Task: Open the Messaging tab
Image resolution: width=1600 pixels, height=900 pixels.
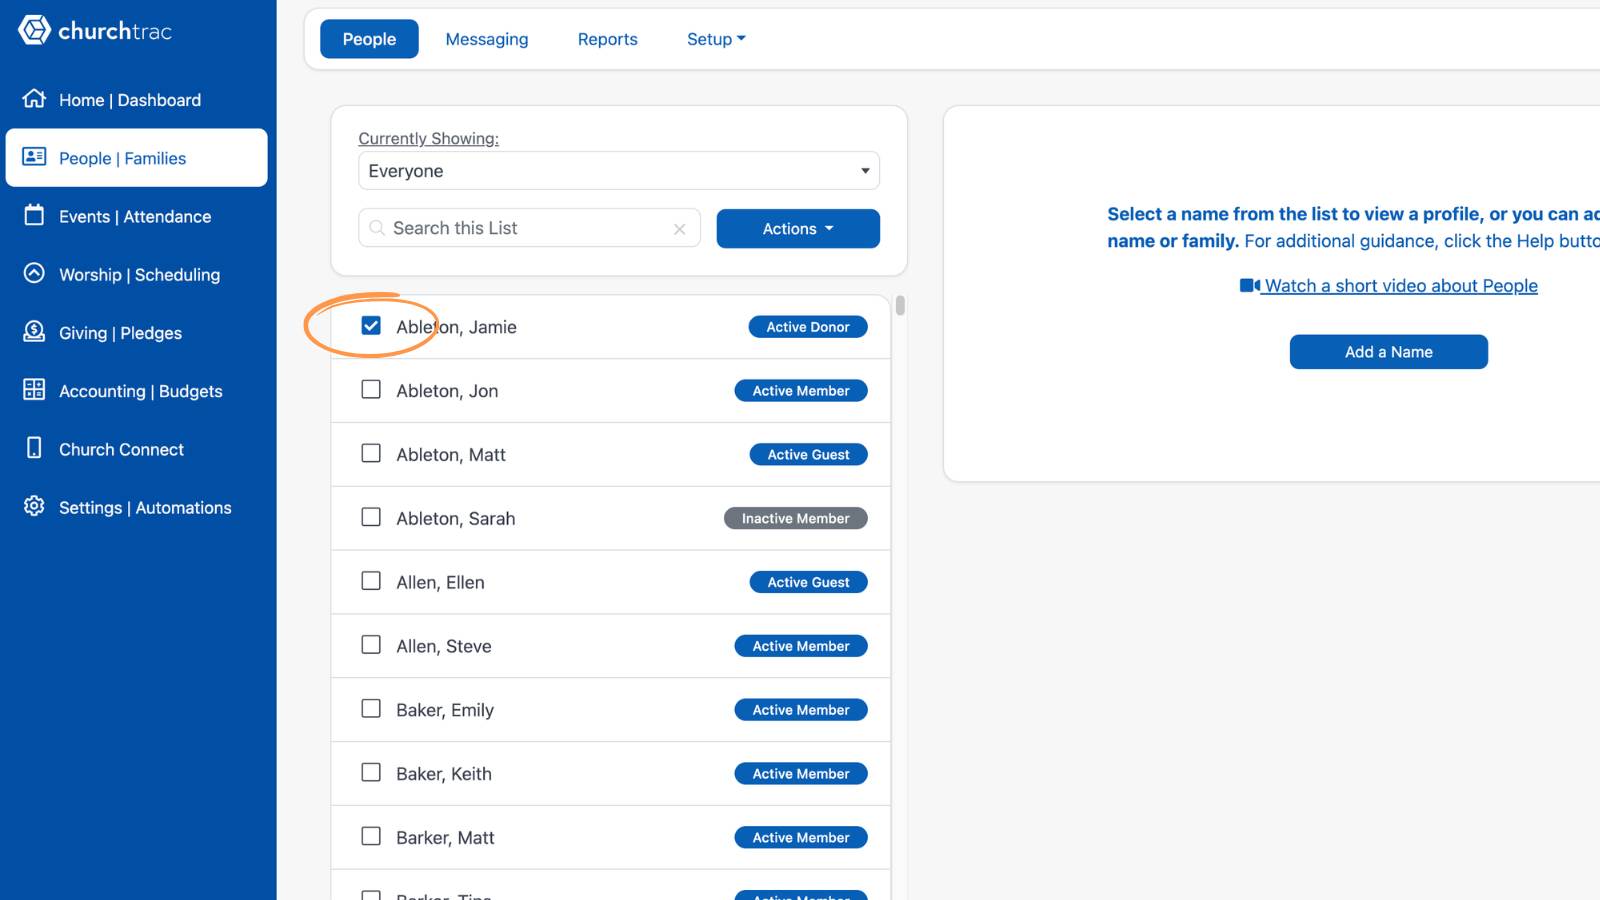Action: pyautogui.click(x=487, y=39)
